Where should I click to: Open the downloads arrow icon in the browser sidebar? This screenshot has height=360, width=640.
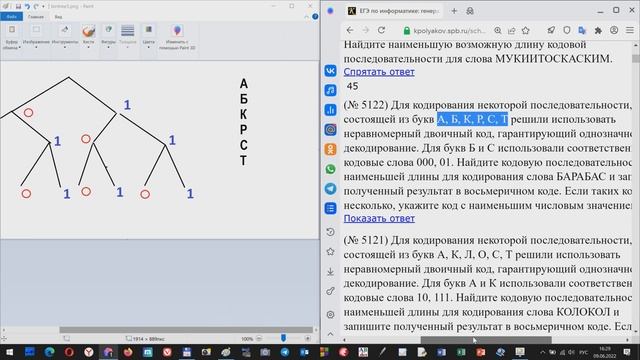coord(330,272)
